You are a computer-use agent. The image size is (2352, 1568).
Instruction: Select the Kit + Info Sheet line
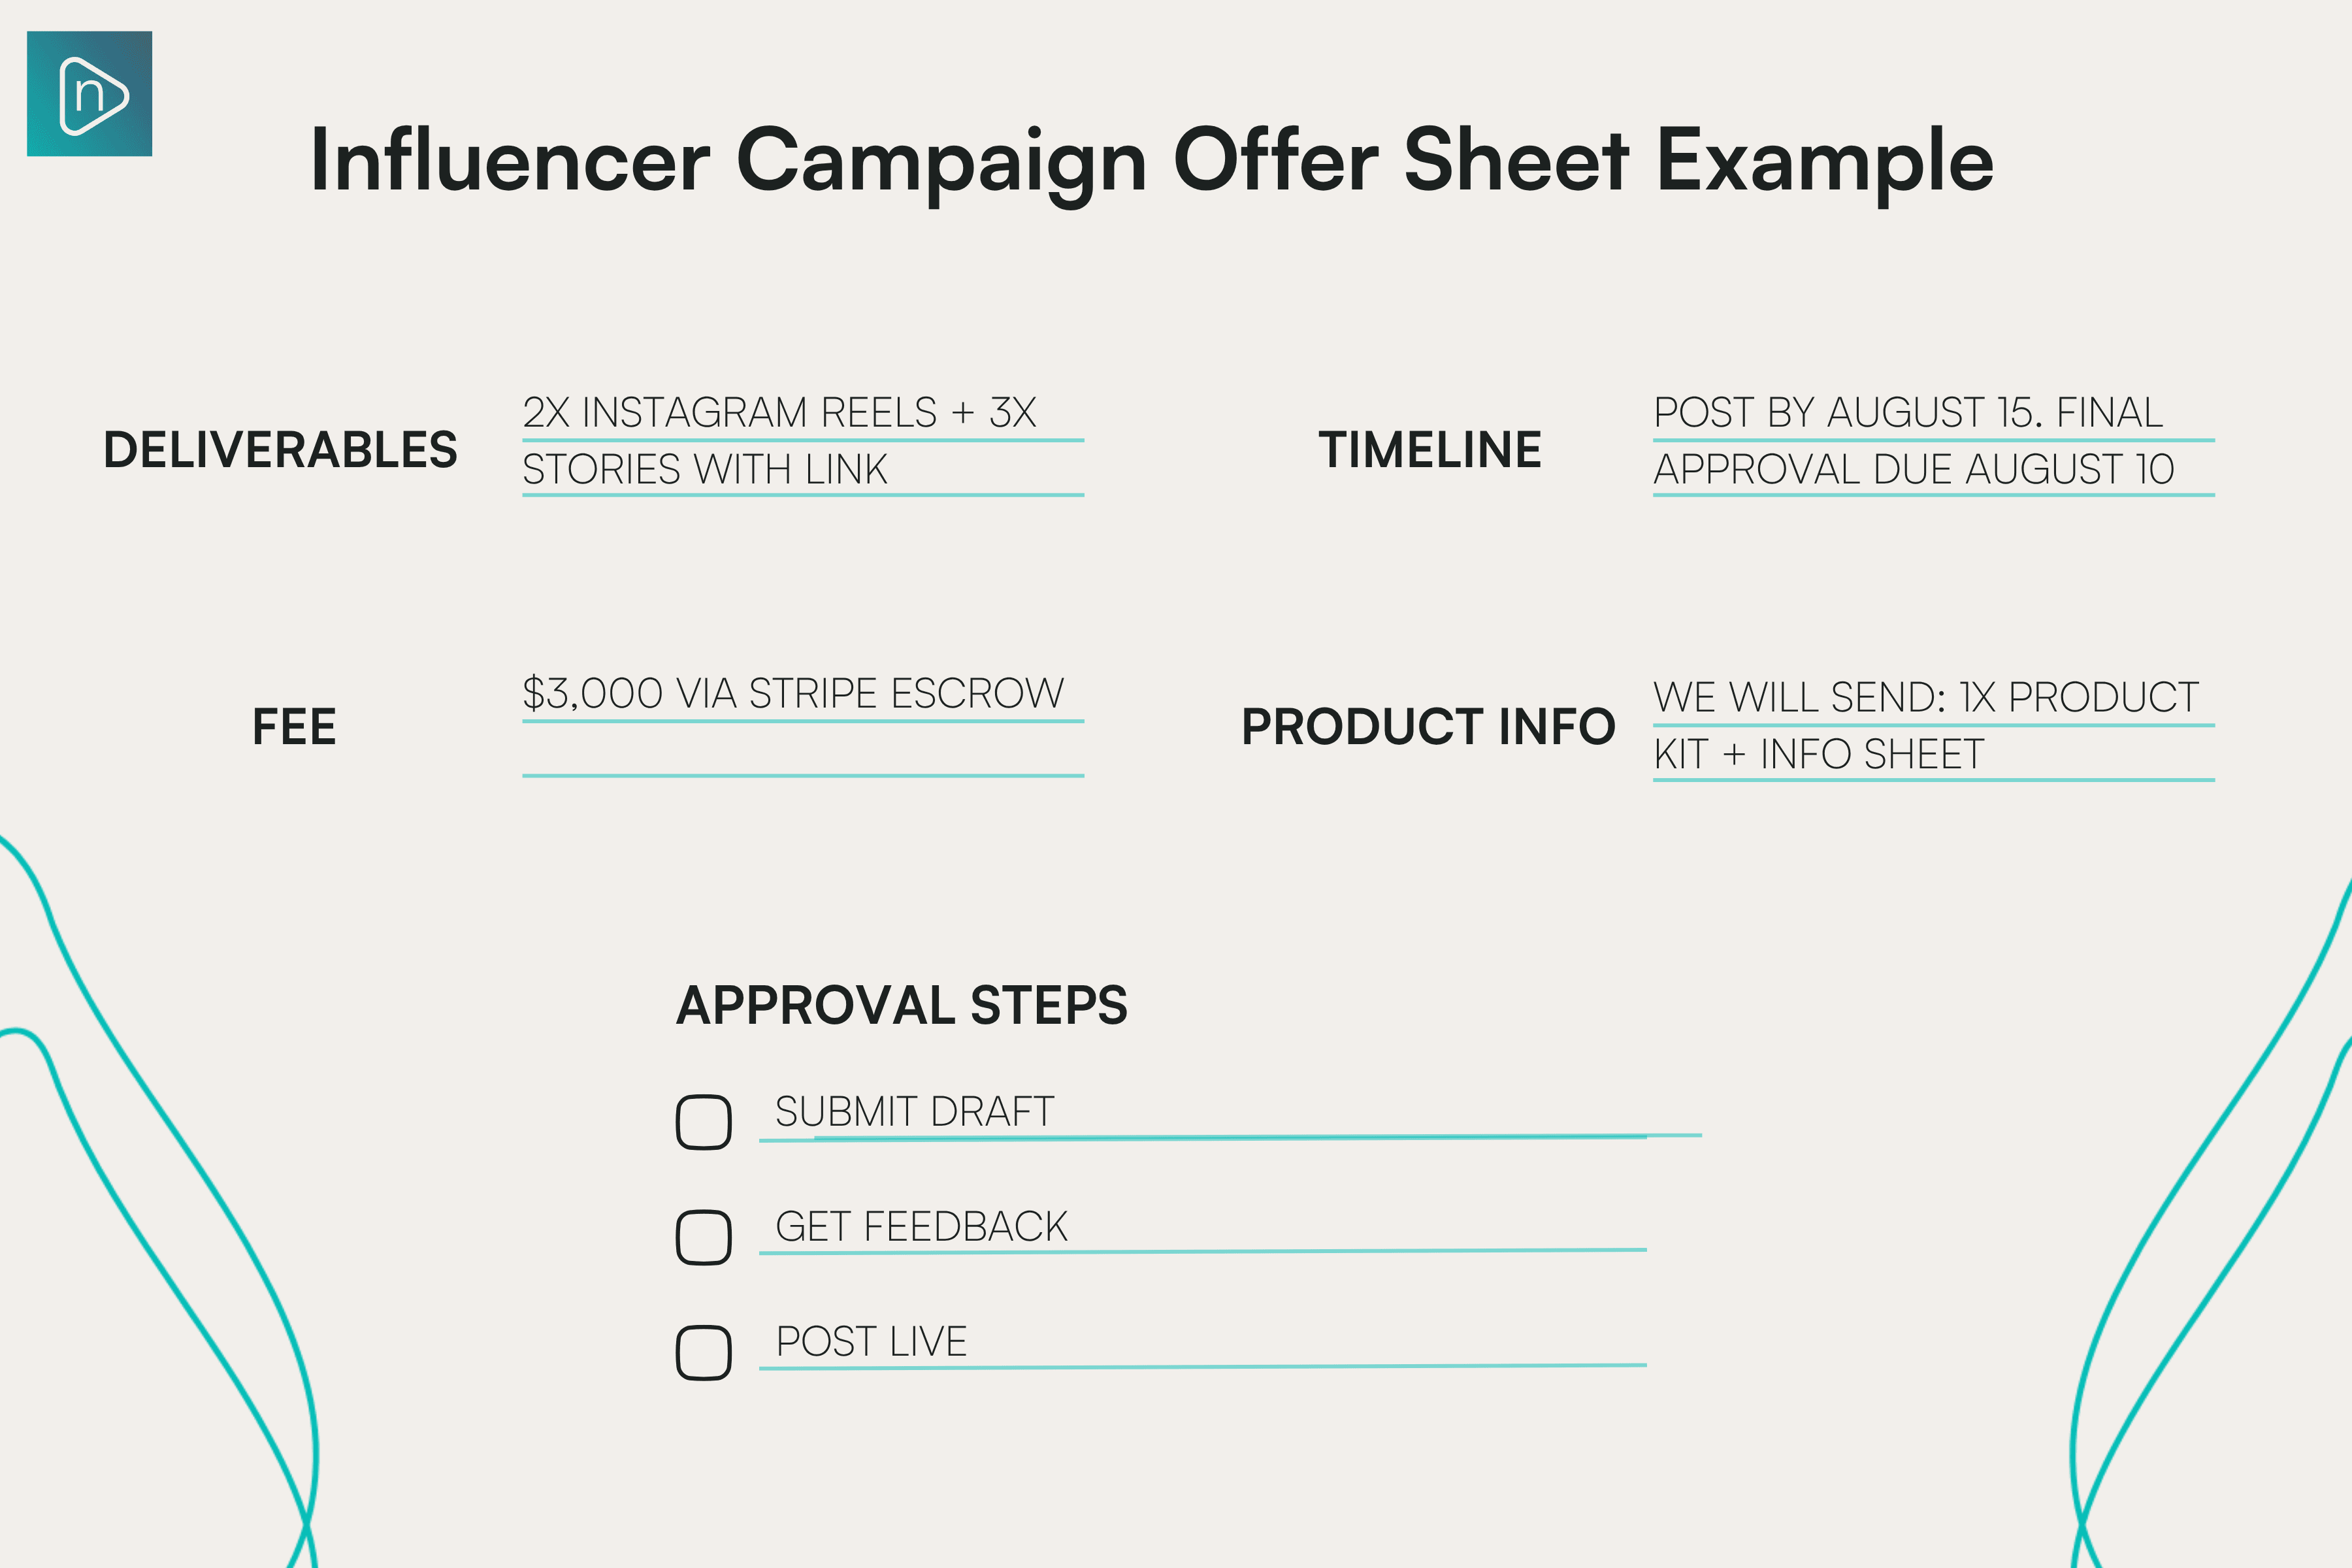[x=1933, y=756]
